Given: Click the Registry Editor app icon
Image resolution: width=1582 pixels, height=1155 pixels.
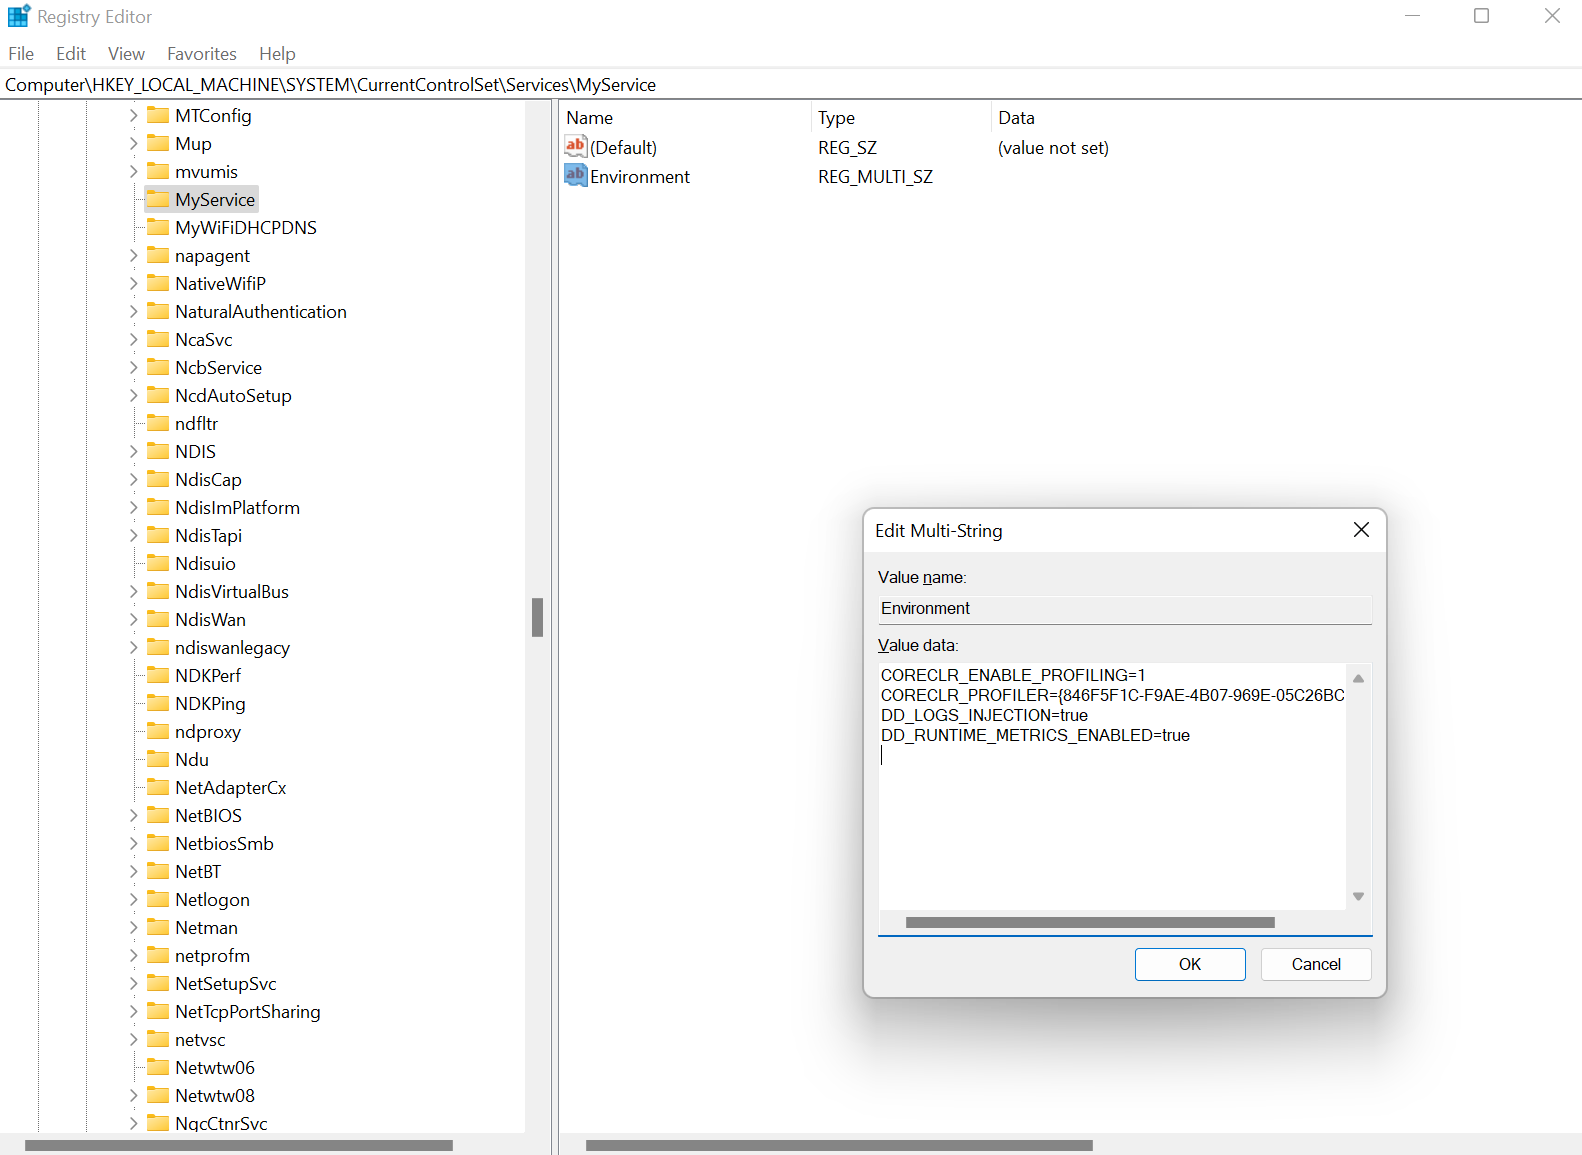Looking at the screenshot, I should pos(19,16).
